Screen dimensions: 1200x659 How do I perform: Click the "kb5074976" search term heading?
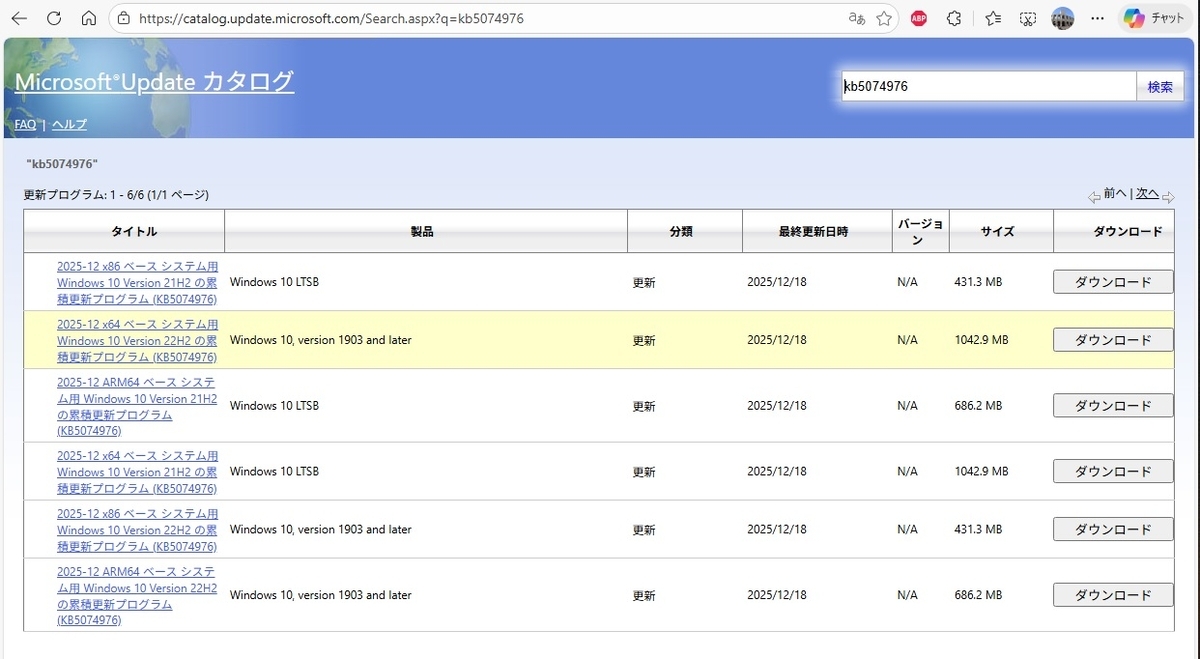(x=62, y=163)
